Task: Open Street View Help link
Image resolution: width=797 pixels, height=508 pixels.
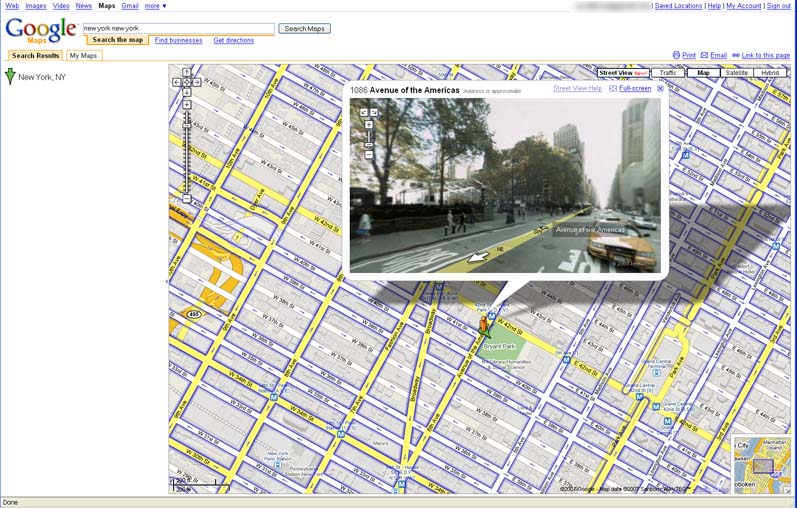Action: [577, 88]
